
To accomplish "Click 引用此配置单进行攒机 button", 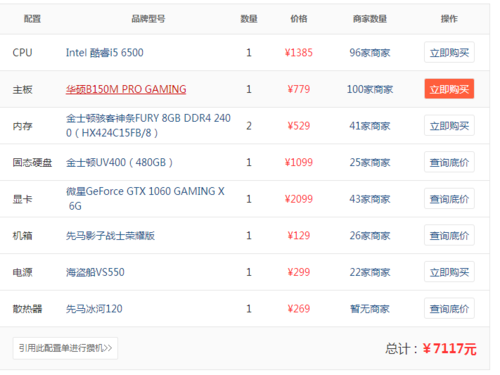I will coord(65,348).
